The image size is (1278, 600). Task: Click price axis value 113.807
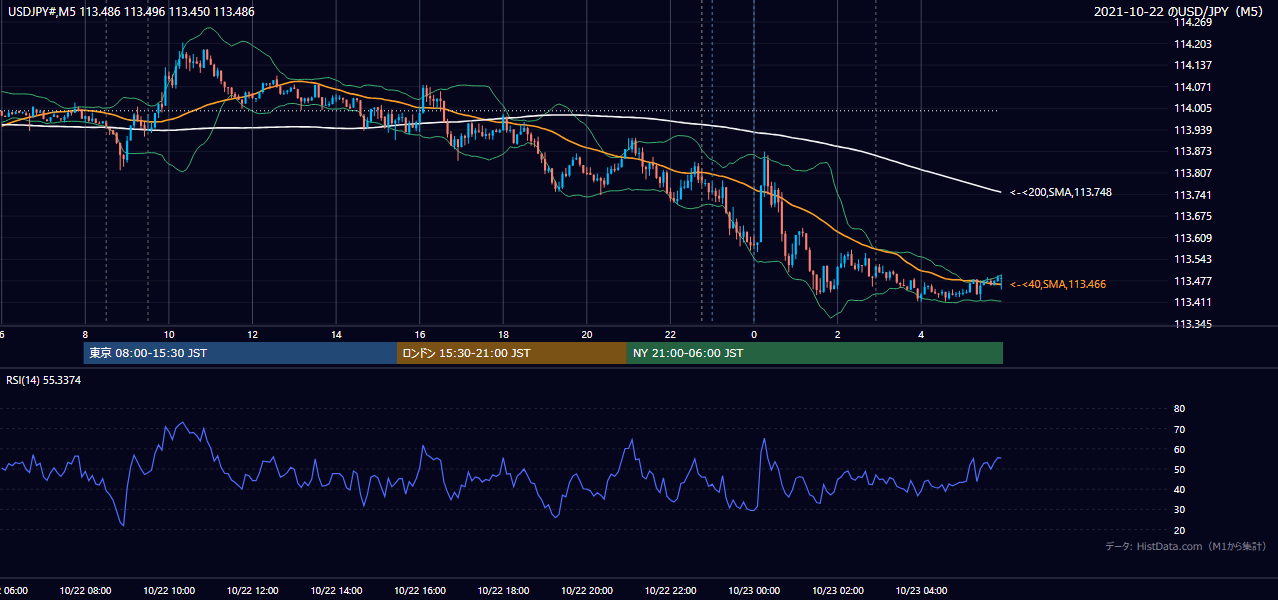[1192, 173]
